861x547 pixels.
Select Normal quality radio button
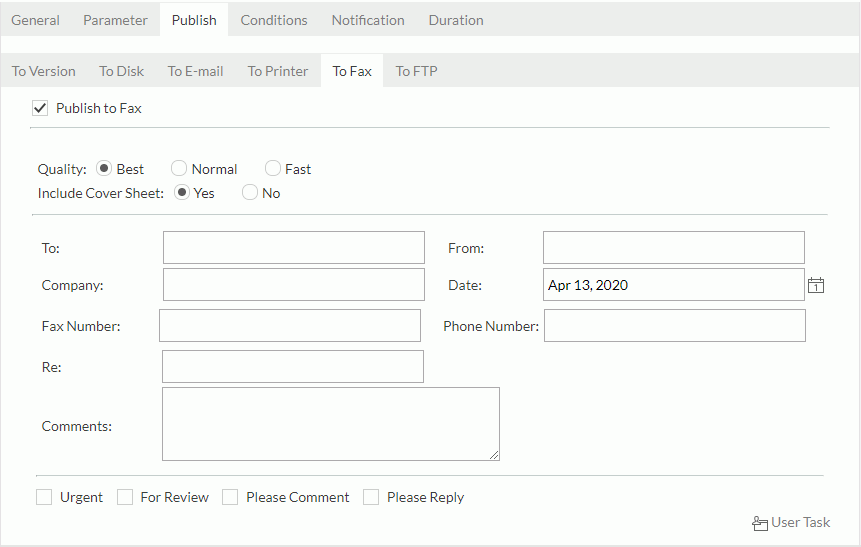point(179,169)
